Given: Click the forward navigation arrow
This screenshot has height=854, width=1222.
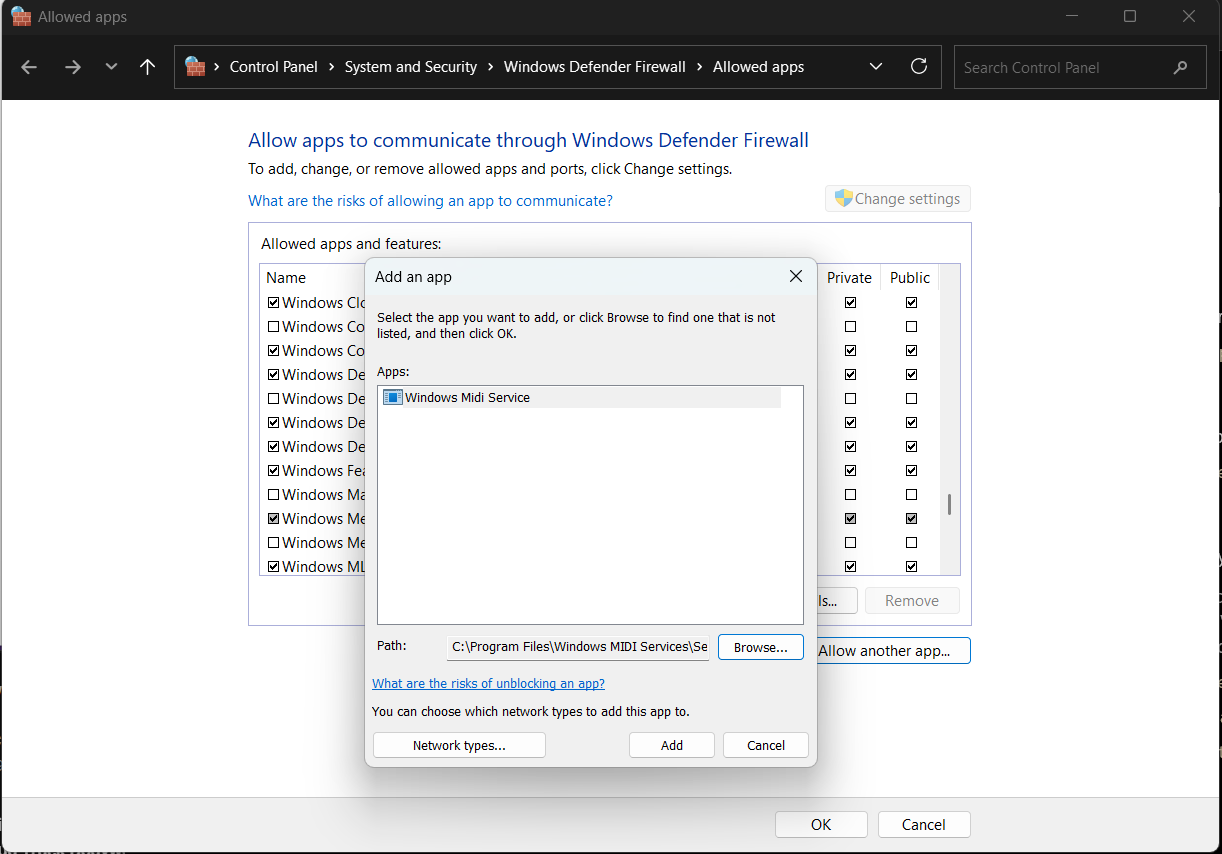Looking at the screenshot, I should click(72, 67).
